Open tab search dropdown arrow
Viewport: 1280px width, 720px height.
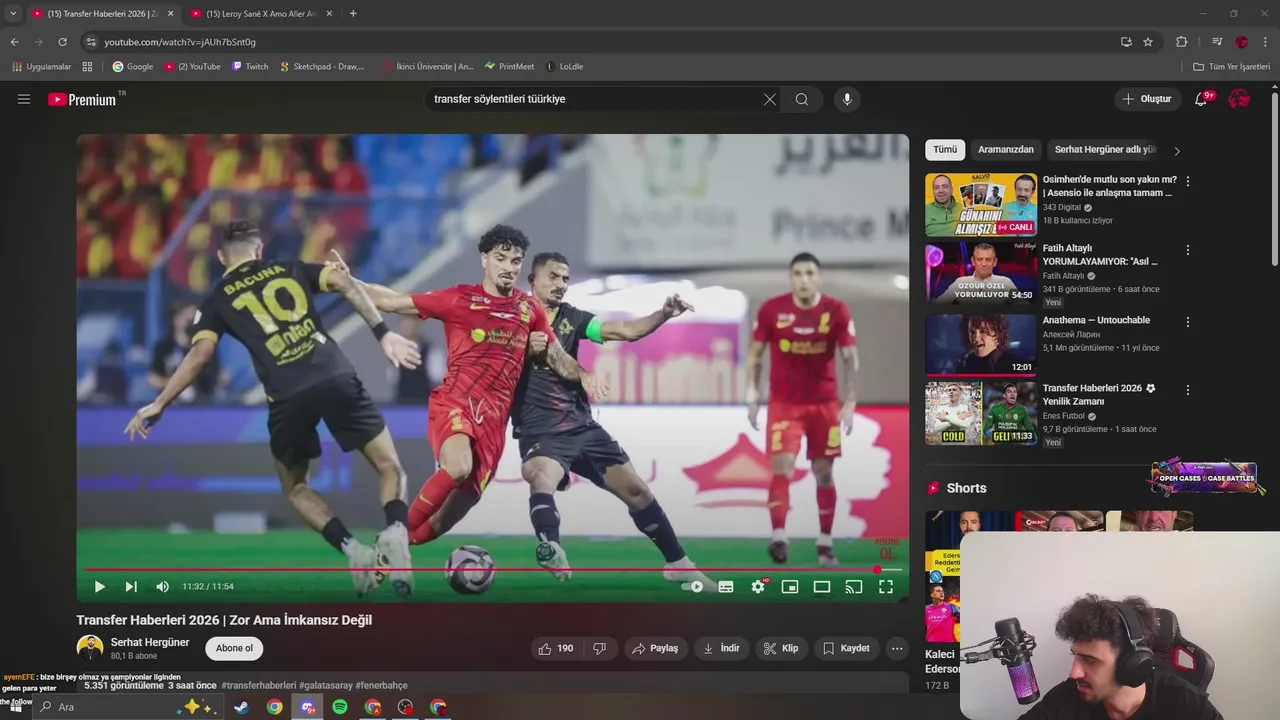[13, 14]
